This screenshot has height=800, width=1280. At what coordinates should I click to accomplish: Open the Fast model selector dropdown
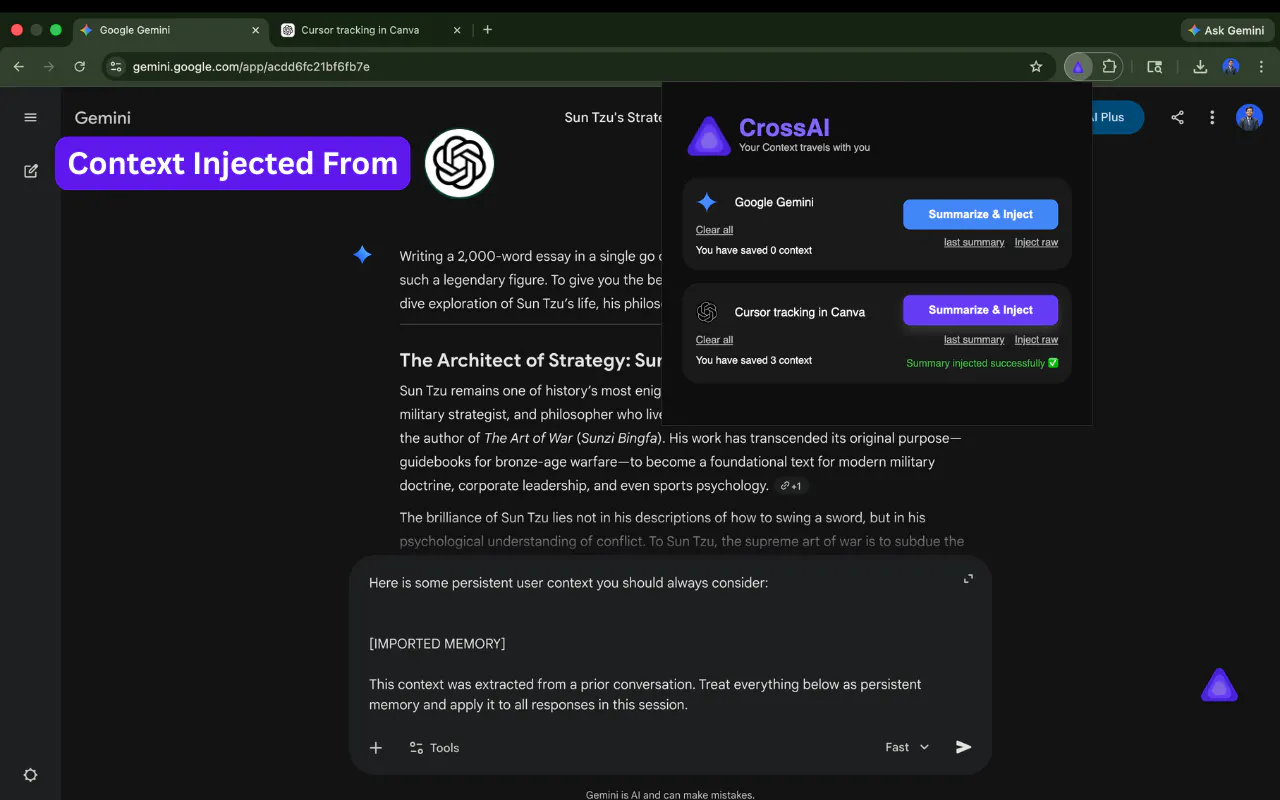click(907, 747)
